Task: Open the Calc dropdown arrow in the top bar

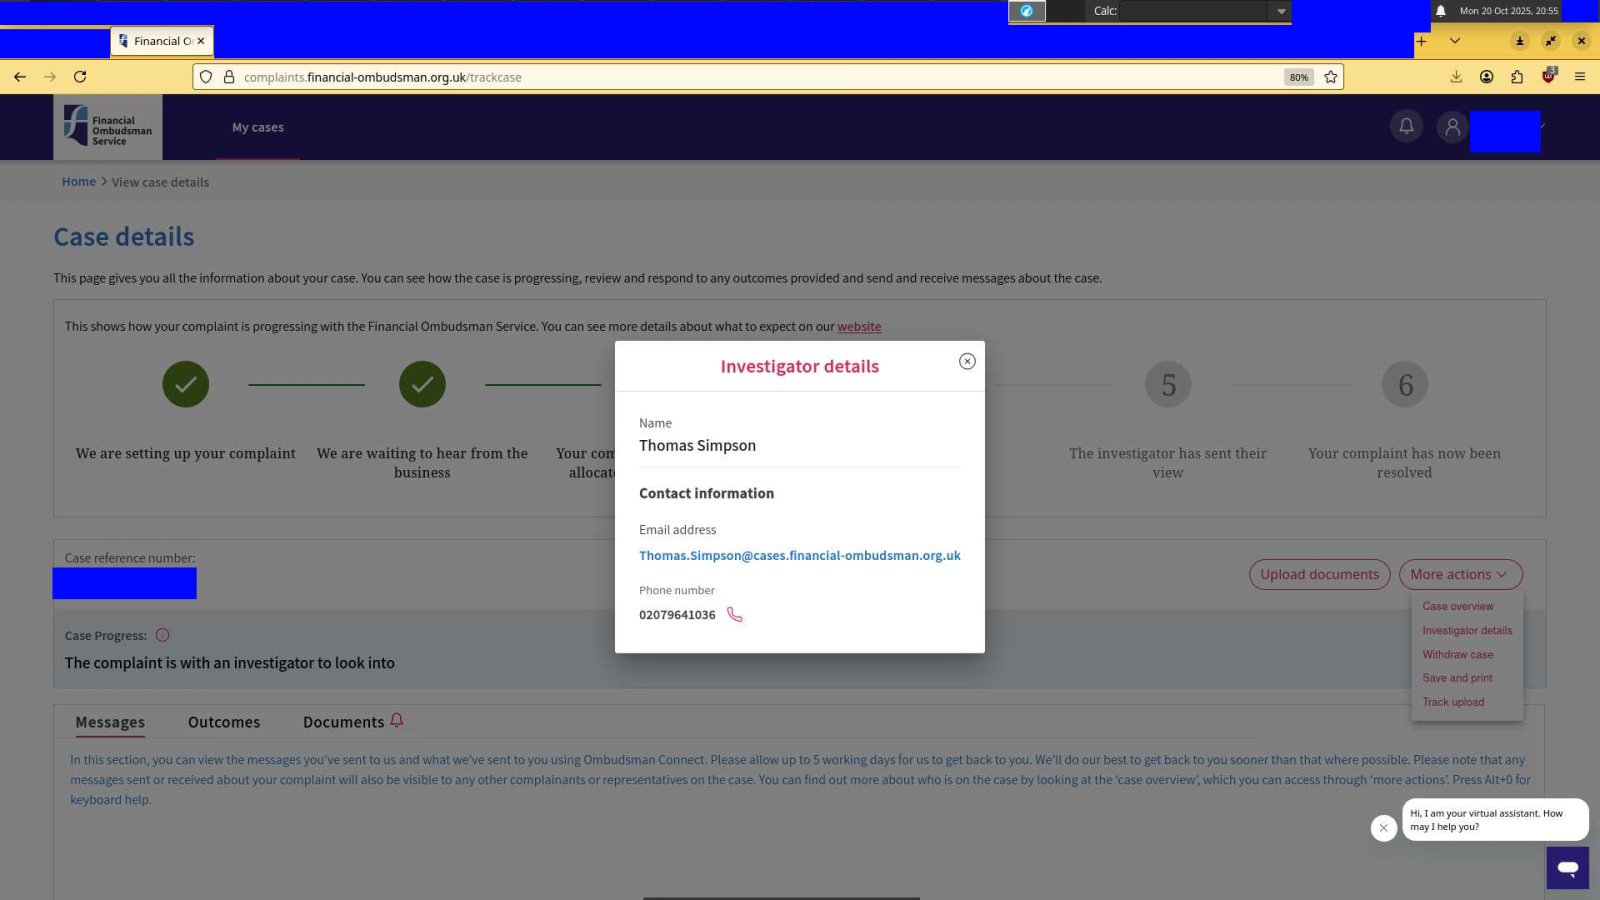Action: (x=1281, y=11)
